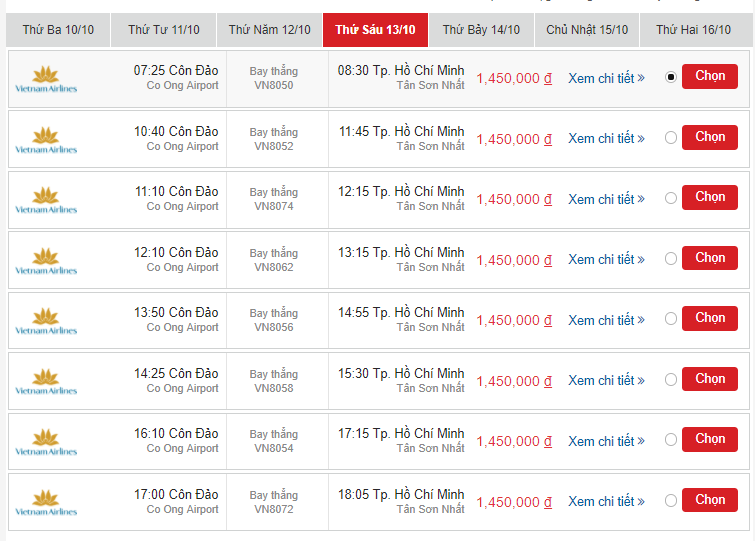Image resolution: width=755 pixels, height=541 pixels.
Task: Click the 1,450,000 đ price of flight VN8062
Action: (514, 260)
